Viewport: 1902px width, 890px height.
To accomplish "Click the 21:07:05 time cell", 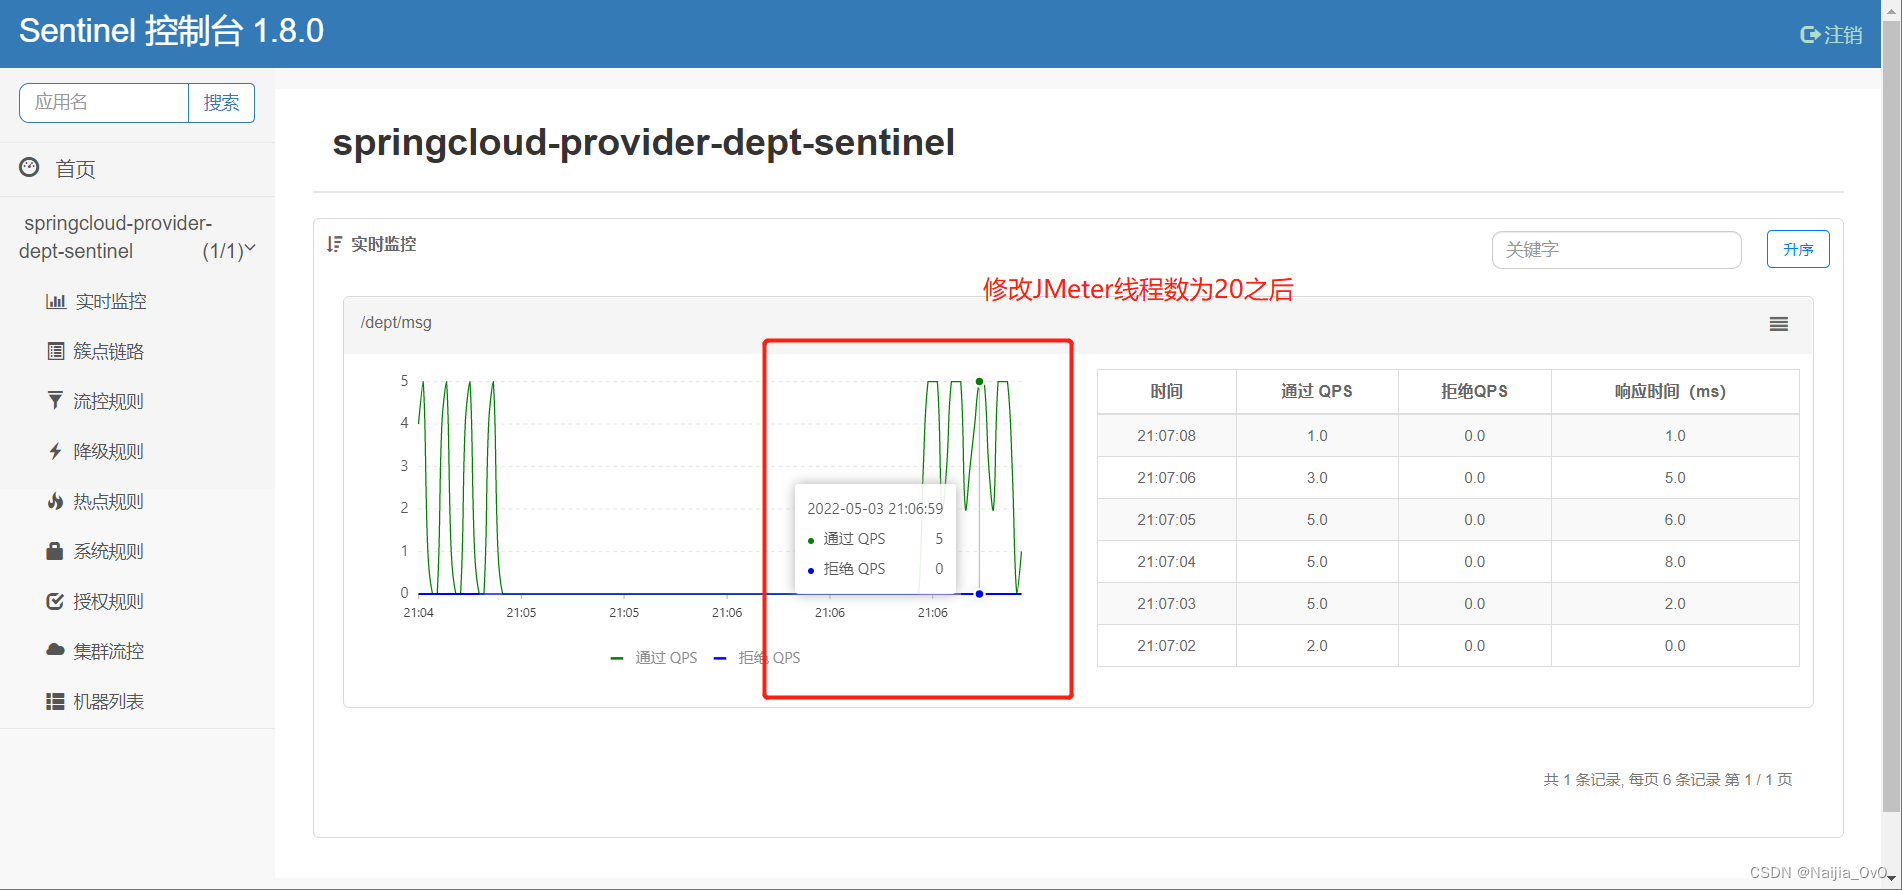I will [1166, 519].
